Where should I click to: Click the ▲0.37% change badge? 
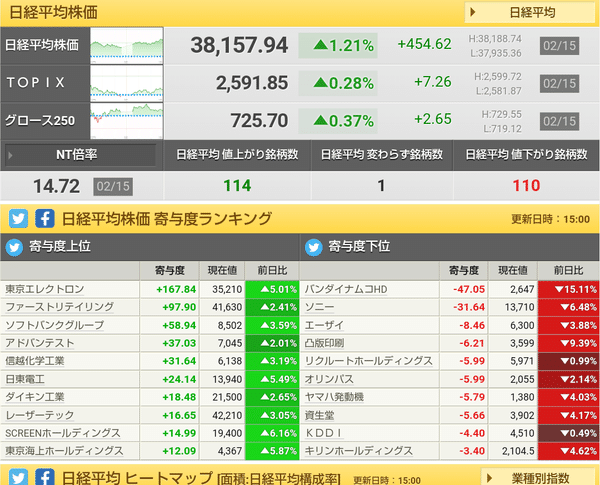pyautogui.click(x=338, y=121)
